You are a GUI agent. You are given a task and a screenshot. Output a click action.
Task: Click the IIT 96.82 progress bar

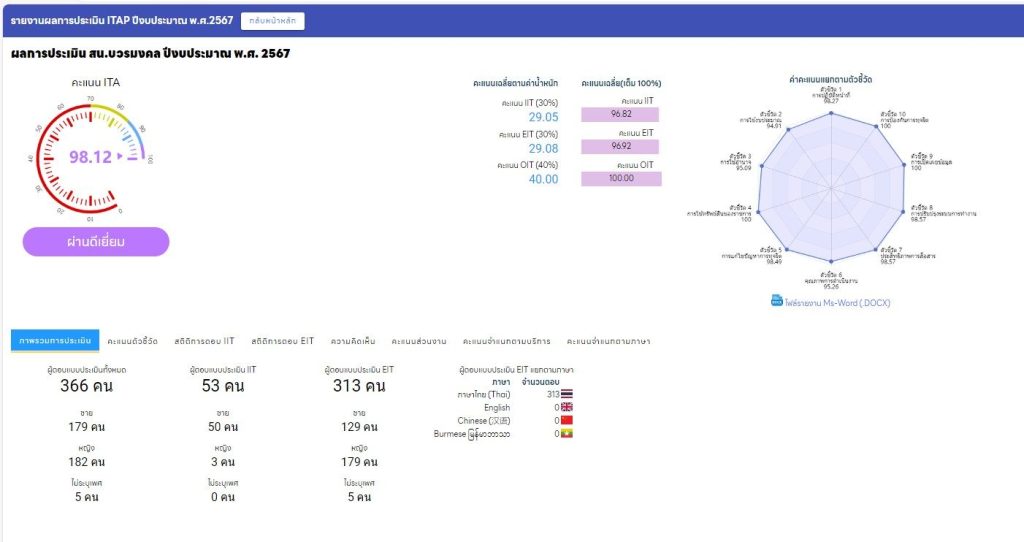tap(620, 114)
